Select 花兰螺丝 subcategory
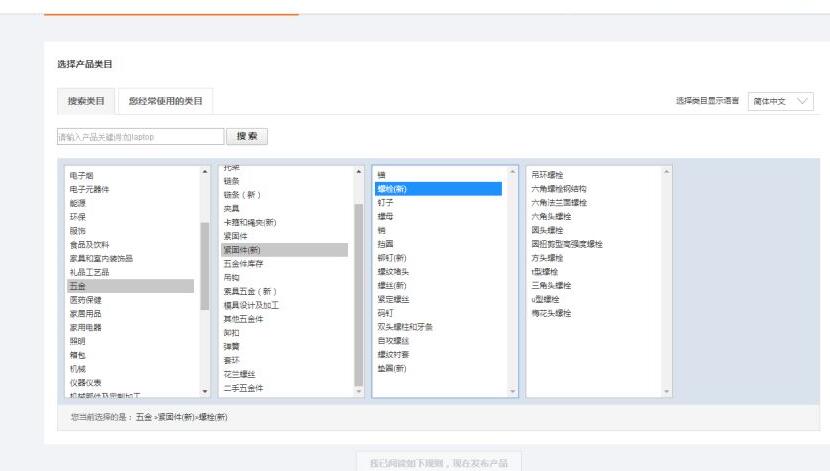The image size is (830, 471). 239,374
